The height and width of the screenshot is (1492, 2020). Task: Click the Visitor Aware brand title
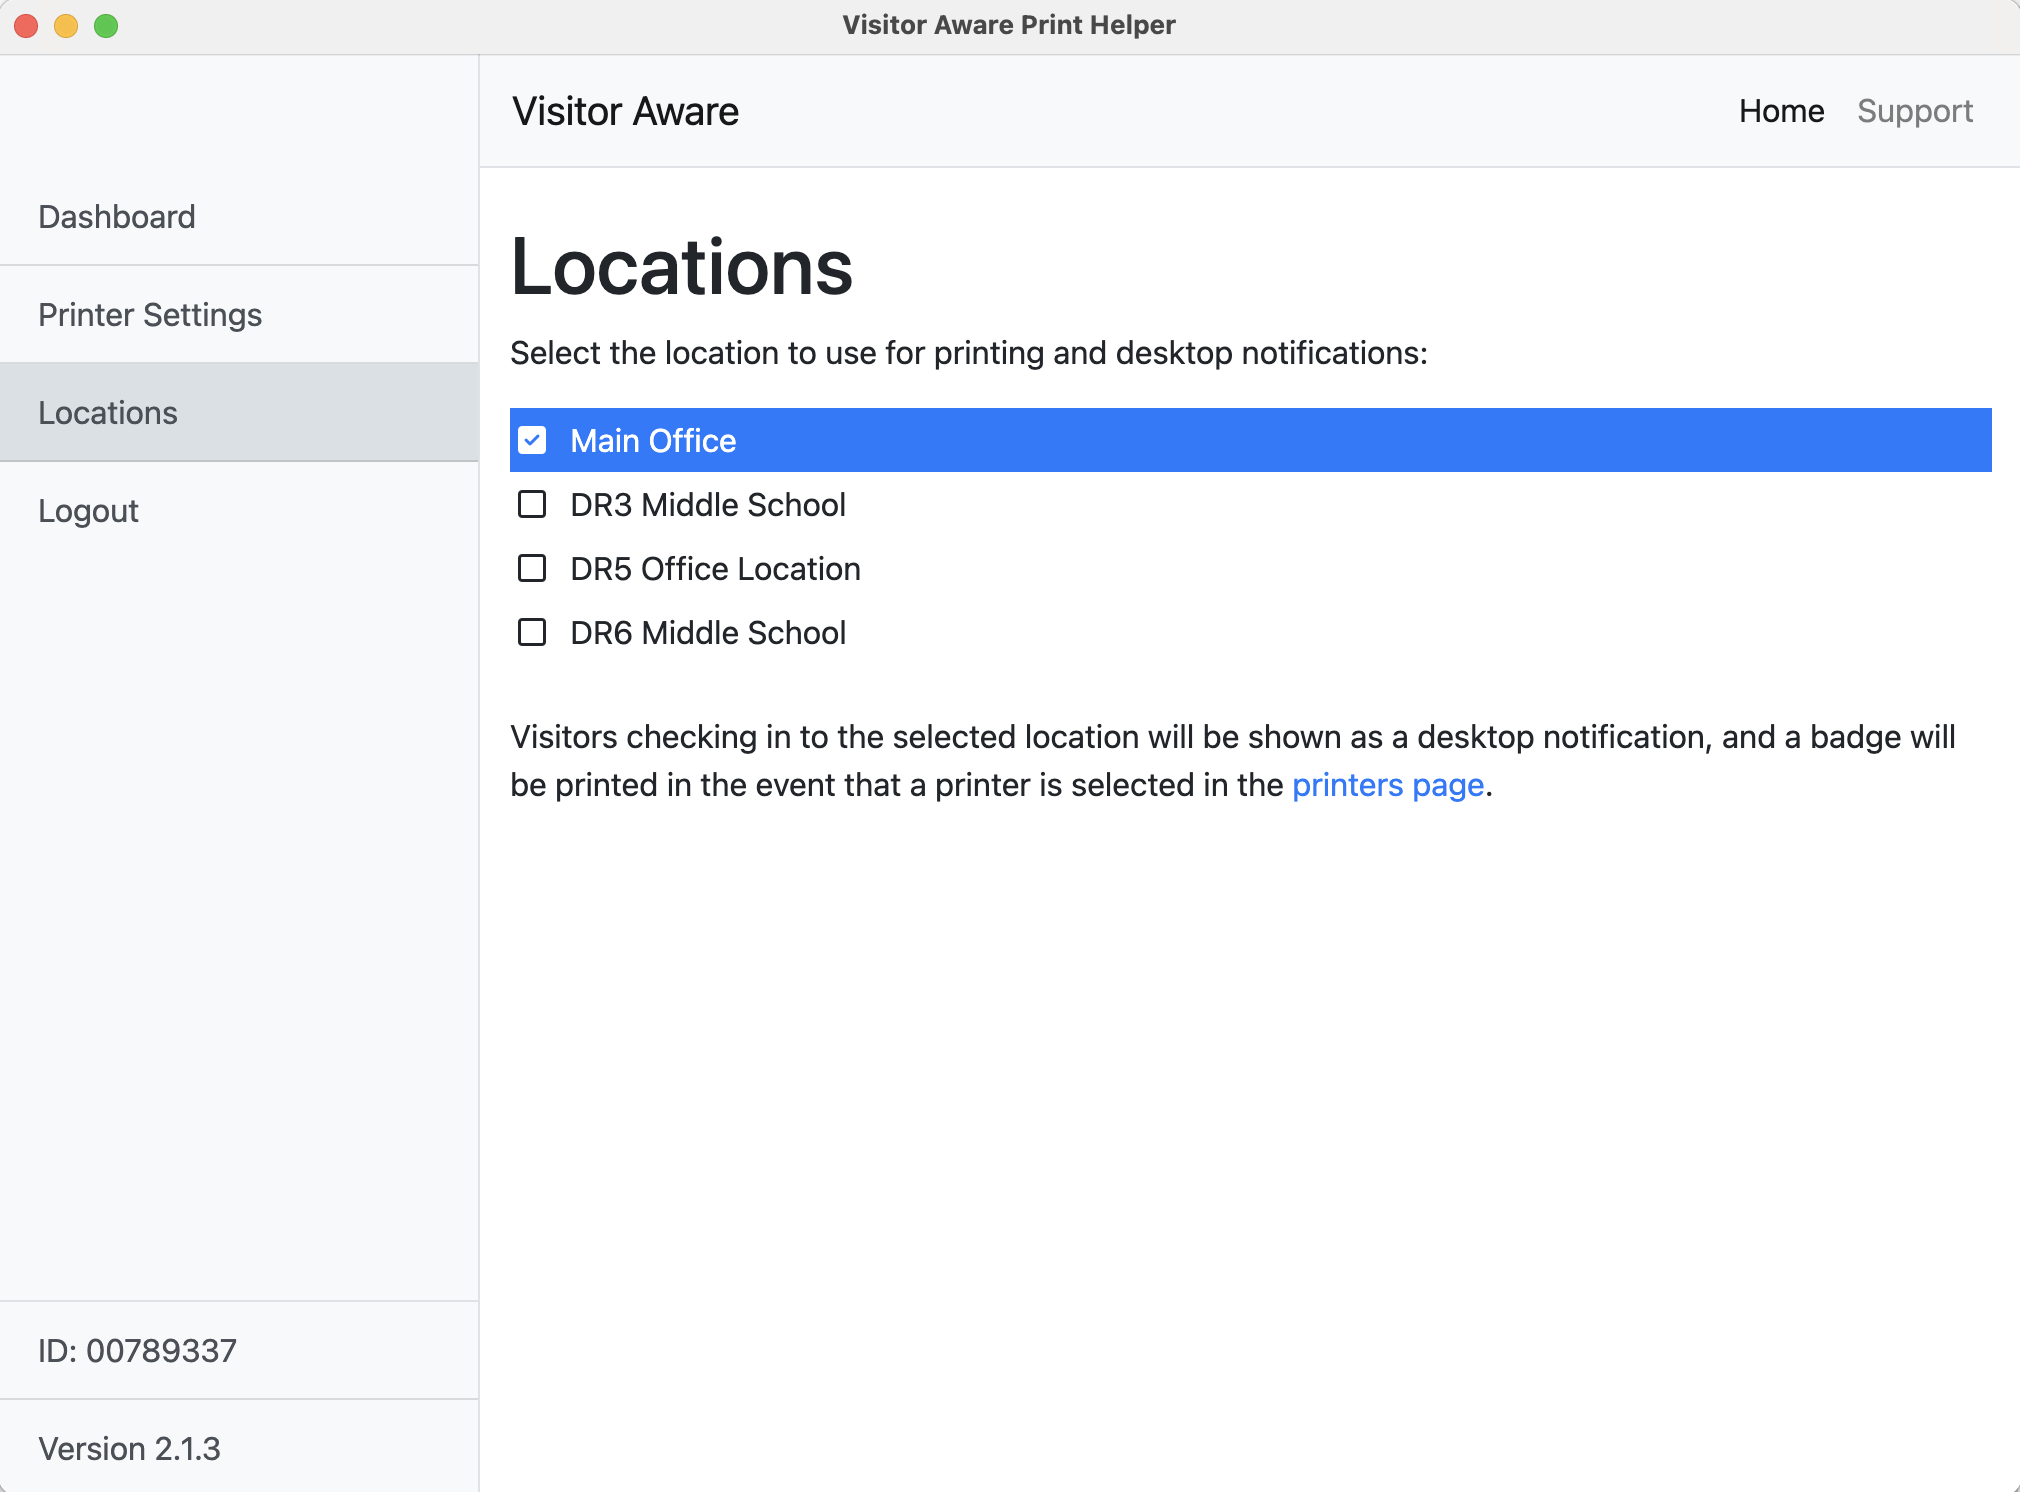(625, 111)
